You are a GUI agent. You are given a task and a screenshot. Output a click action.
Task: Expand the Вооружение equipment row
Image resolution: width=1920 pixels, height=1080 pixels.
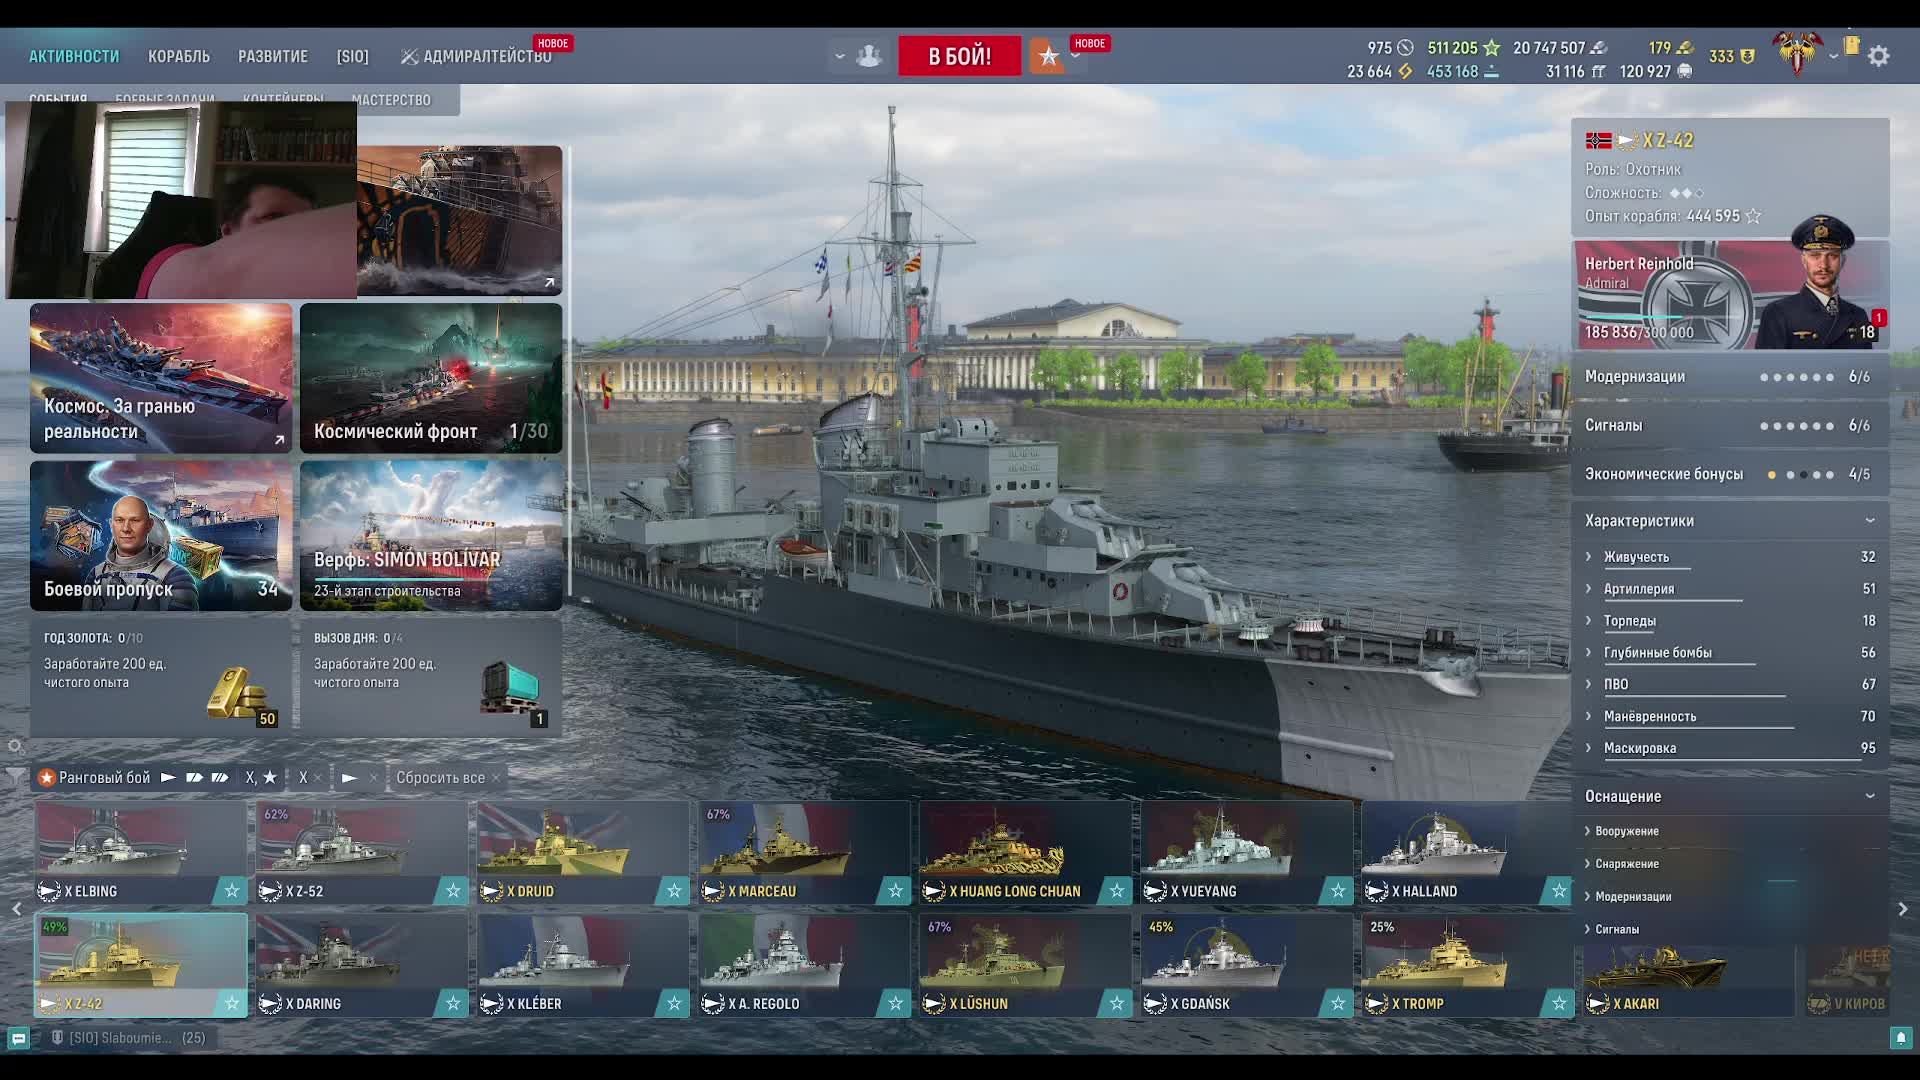coord(1626,831)
